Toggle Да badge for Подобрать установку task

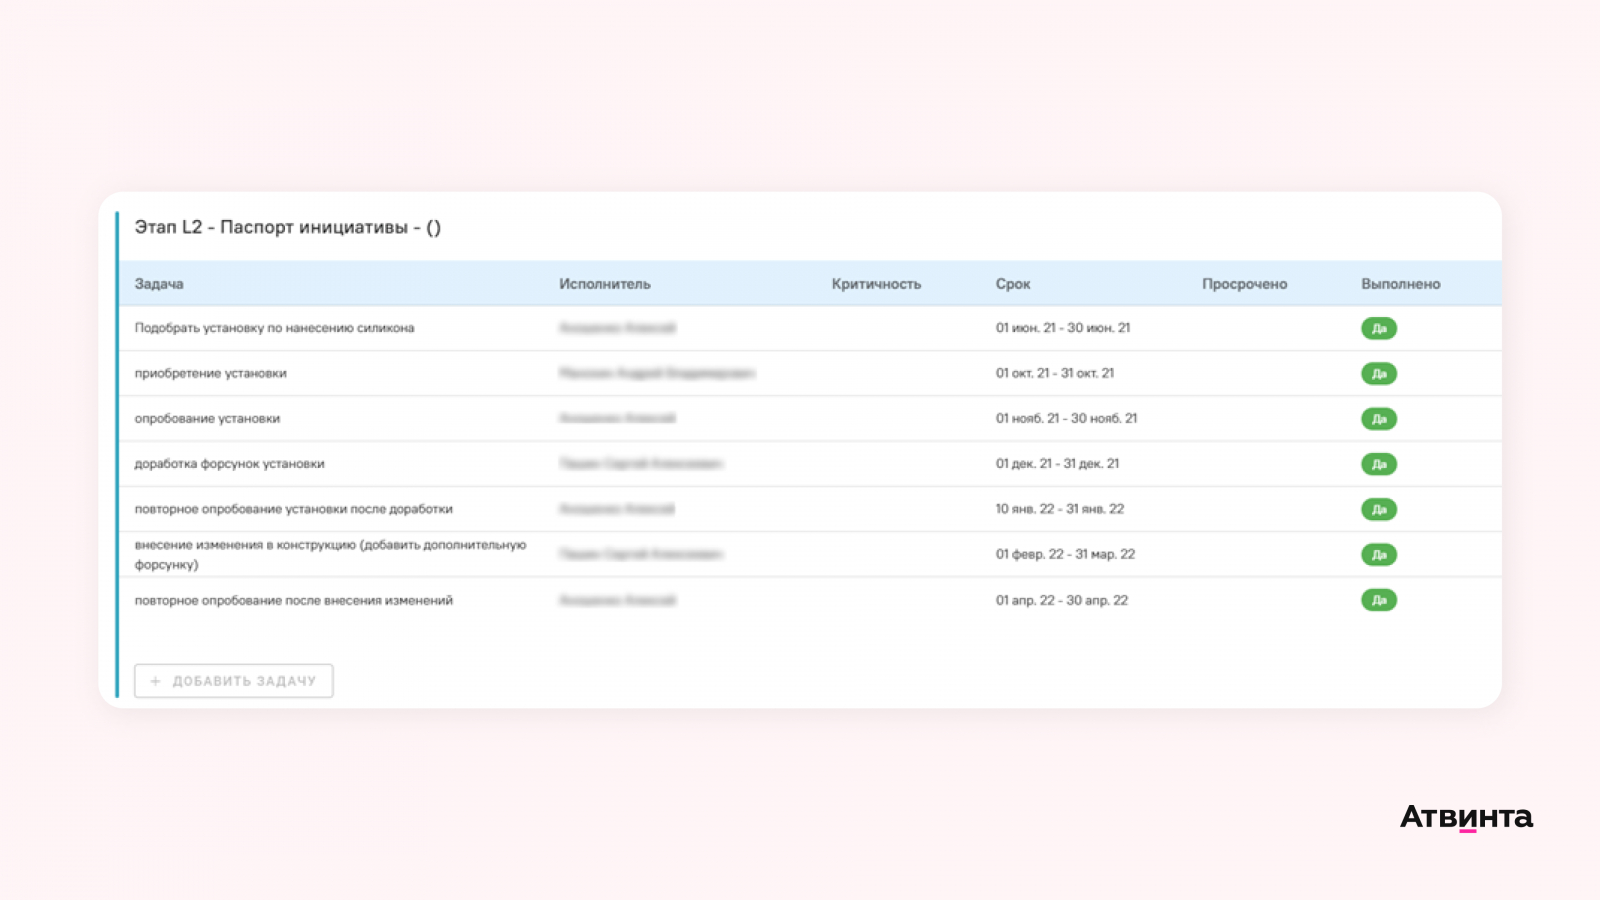coord(1379,328)
